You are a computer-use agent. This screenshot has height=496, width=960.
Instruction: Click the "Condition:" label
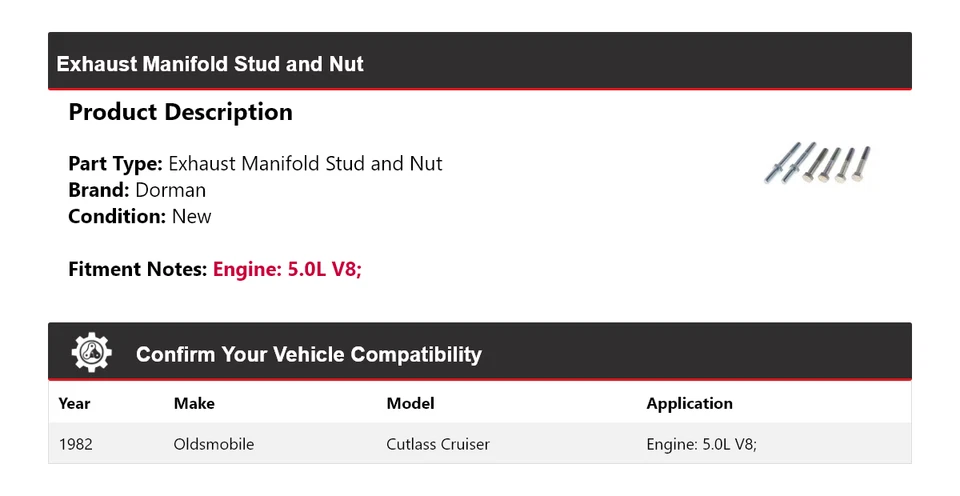pyautogui.click(x=117, y=216)
